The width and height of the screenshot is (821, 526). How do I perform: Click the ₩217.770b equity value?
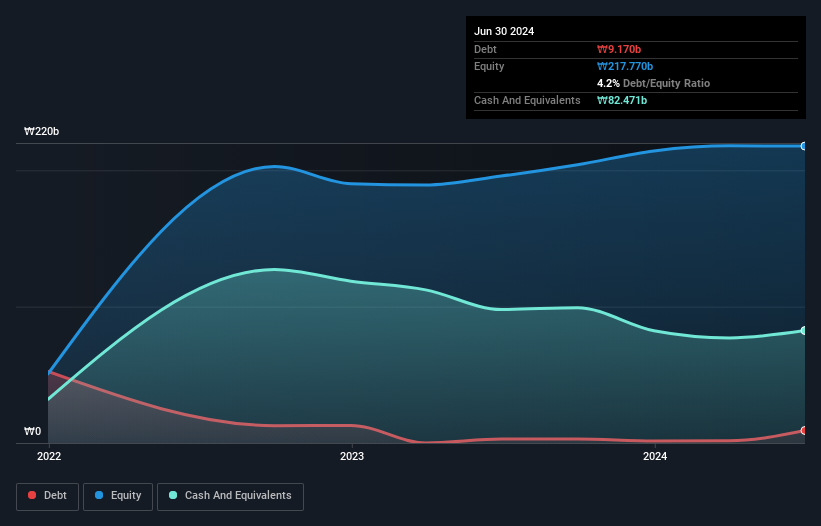[625, 66]
